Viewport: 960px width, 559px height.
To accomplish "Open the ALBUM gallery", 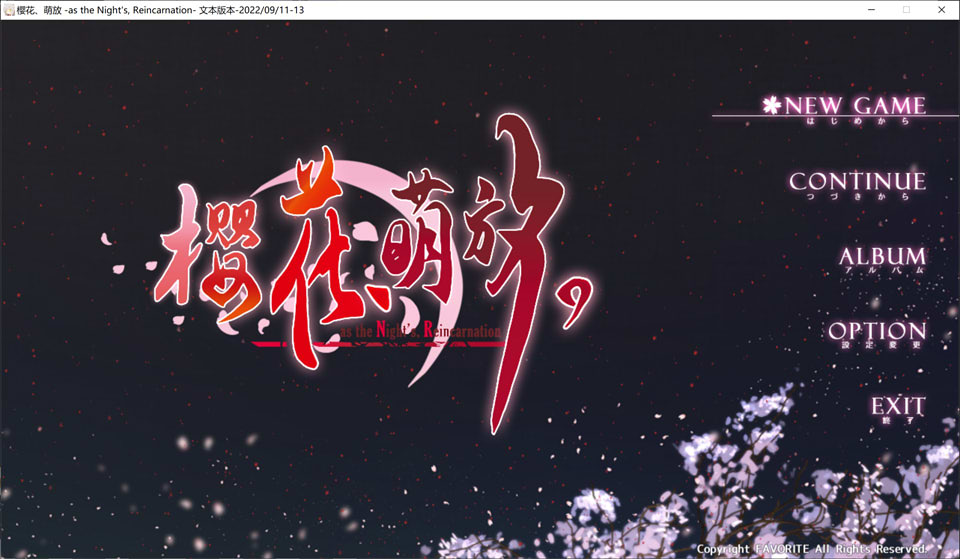I will coord(882,256).
